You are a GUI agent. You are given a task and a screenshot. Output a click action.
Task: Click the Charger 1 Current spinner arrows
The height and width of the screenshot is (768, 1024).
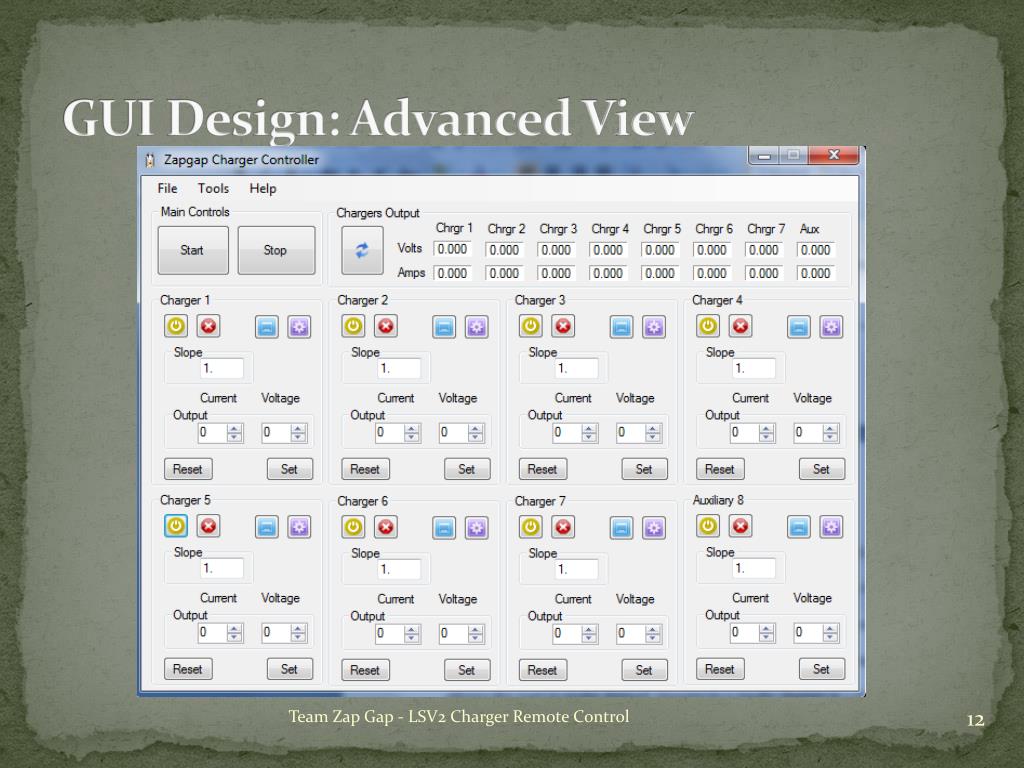click(x=234, y=432)
